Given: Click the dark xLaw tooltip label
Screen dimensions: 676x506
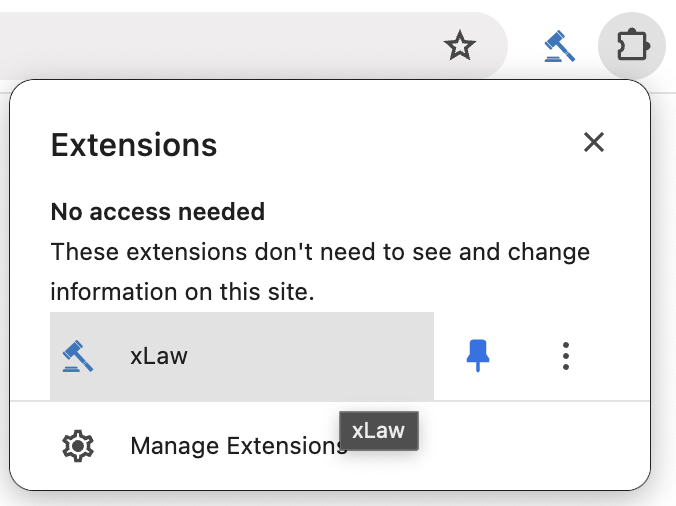Looking at the screenshot, I should click(x=379, y=431).
